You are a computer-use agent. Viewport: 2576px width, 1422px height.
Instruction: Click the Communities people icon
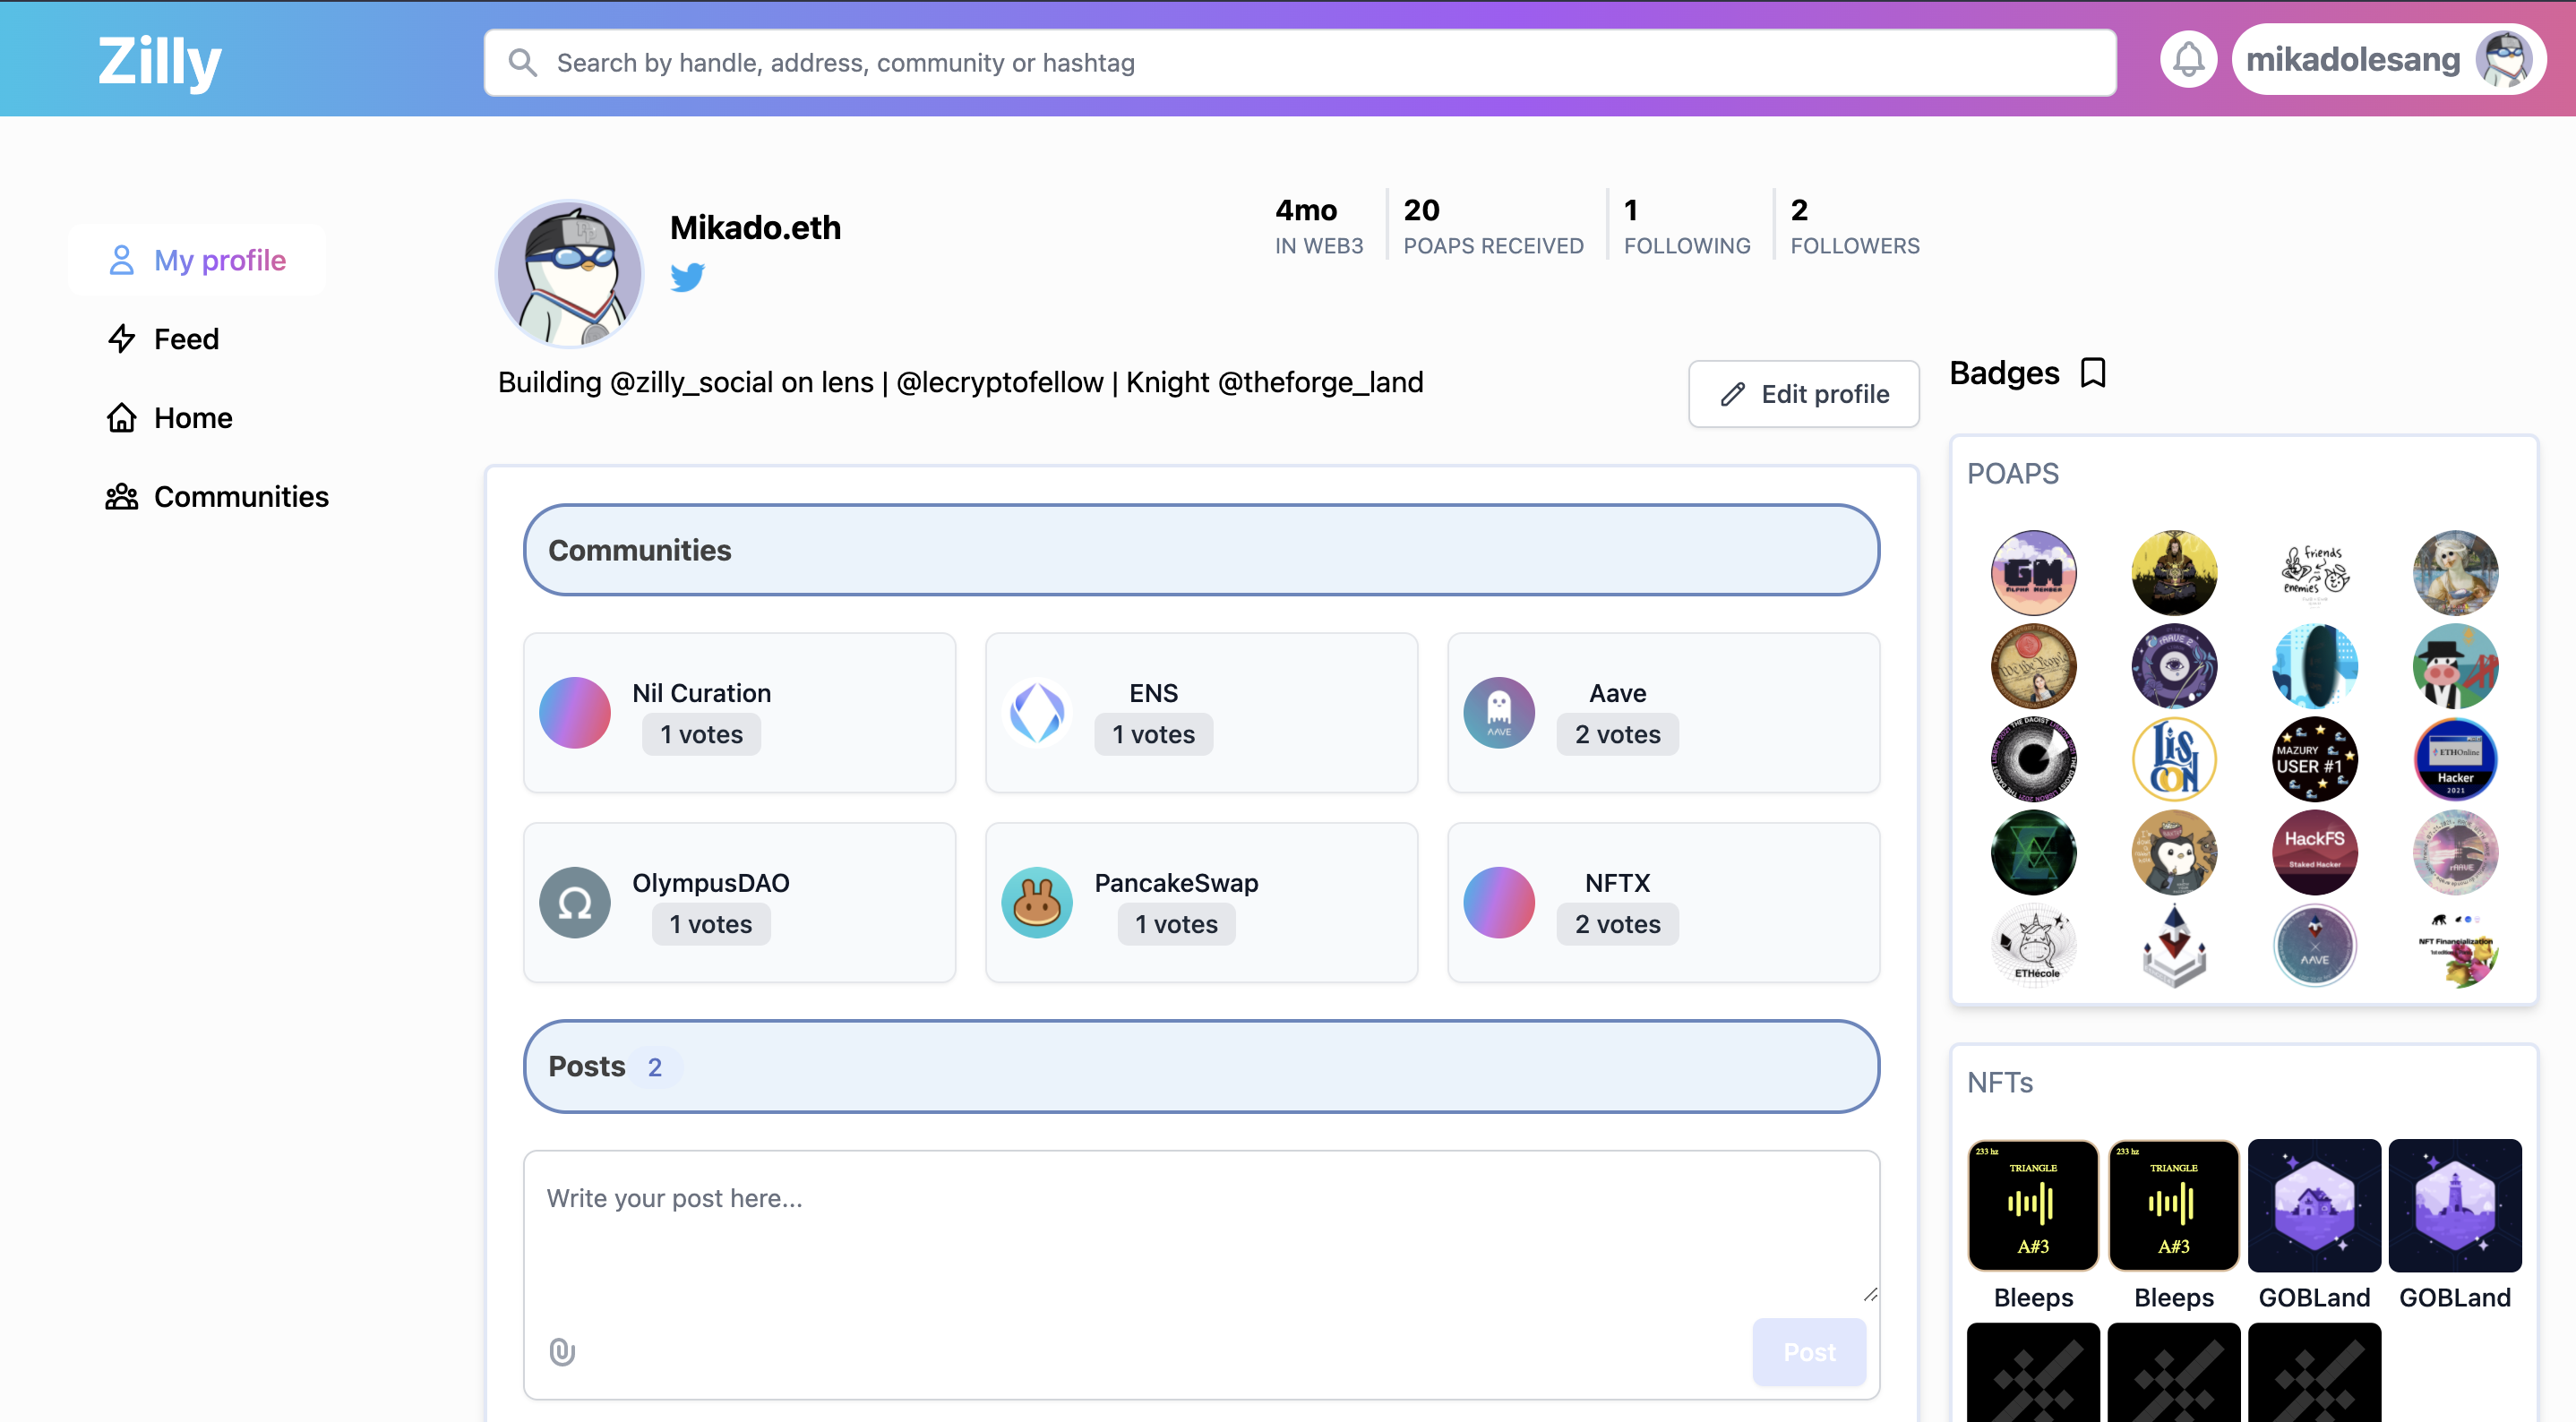pos(121,497)
